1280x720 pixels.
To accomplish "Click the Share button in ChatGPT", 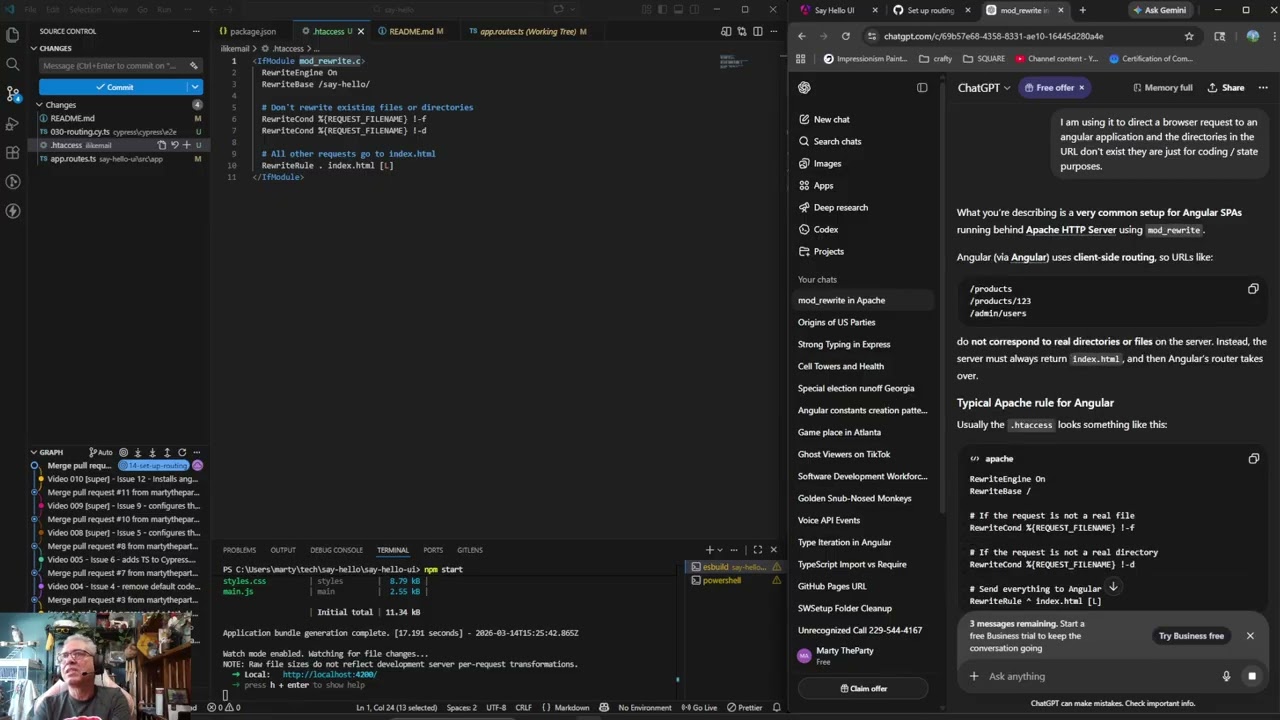I will pos(1226,88).
